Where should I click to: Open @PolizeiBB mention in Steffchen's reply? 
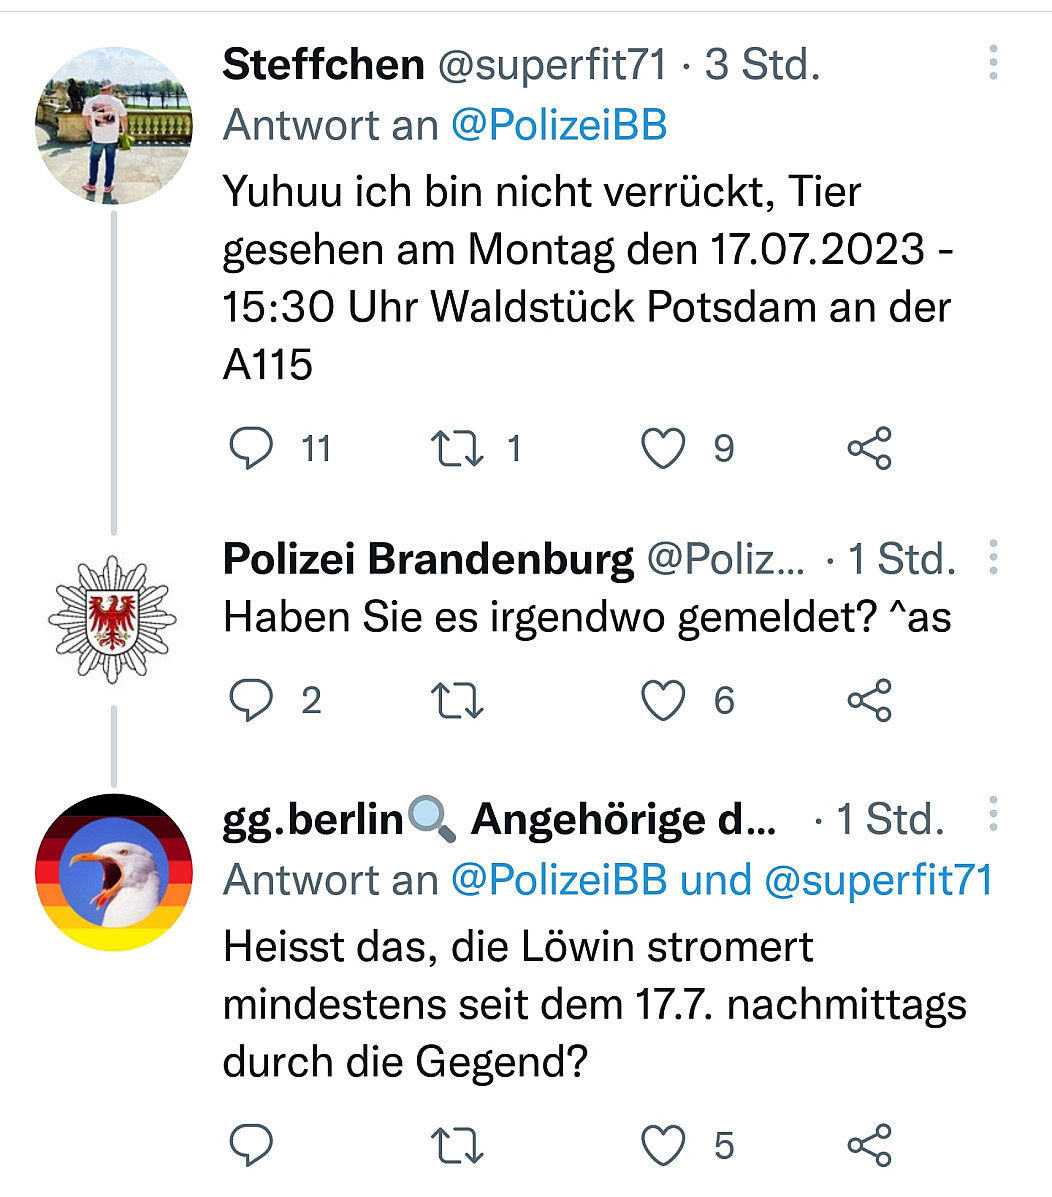[559, 126]
